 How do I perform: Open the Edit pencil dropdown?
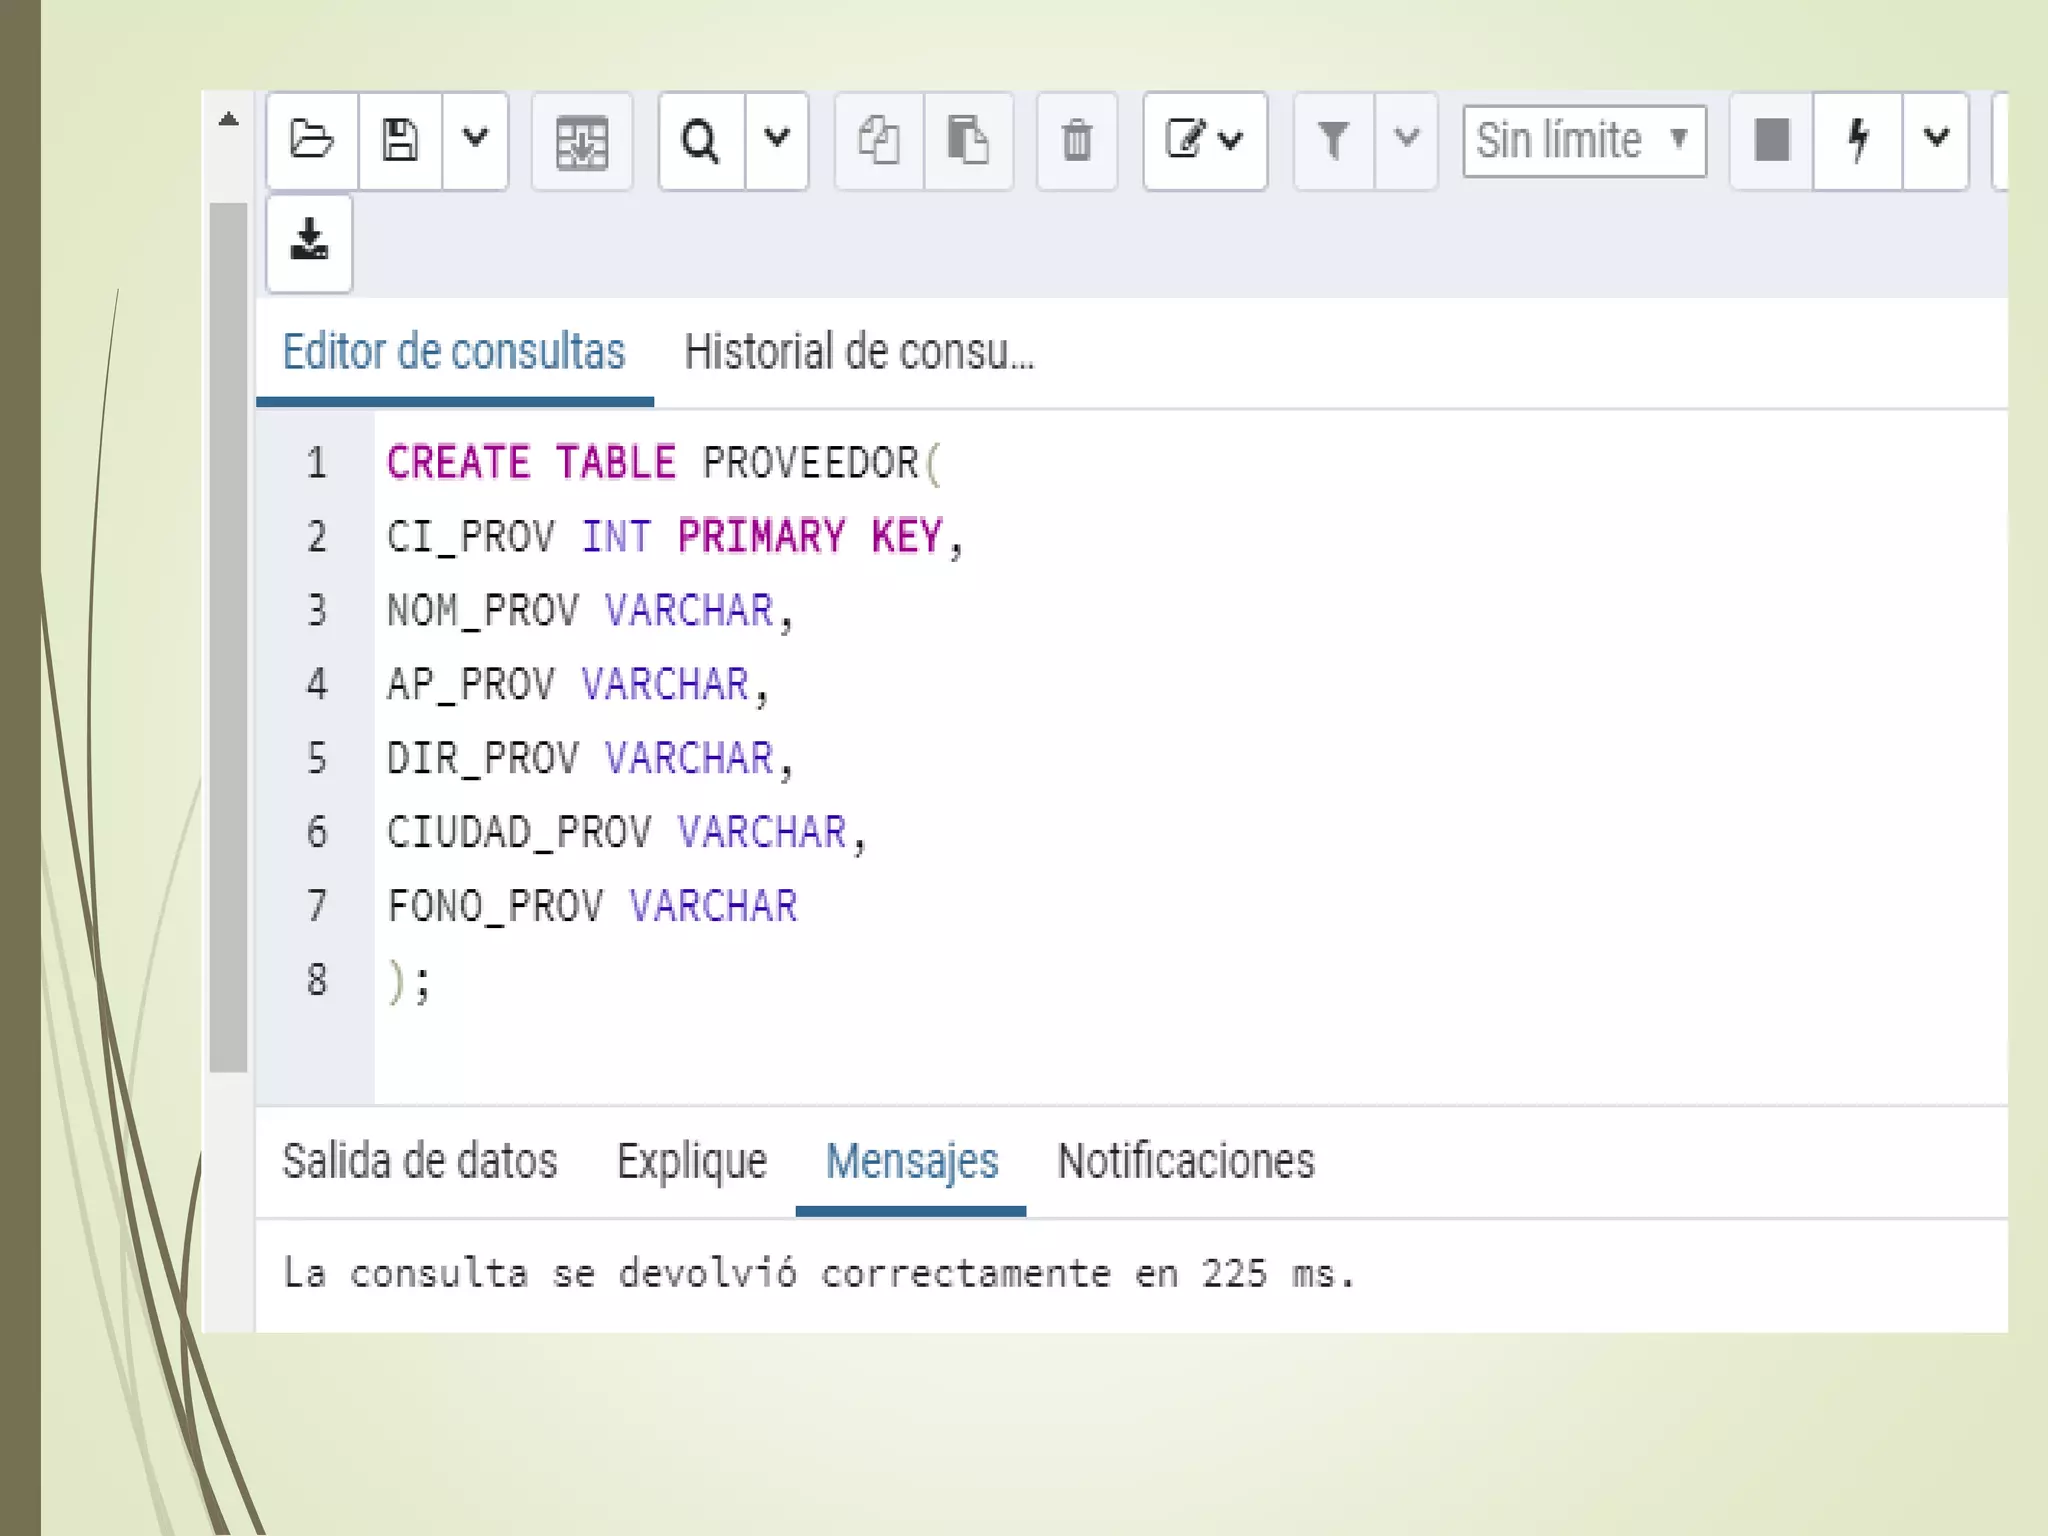pyautogui.click(x=1204, y=141)
